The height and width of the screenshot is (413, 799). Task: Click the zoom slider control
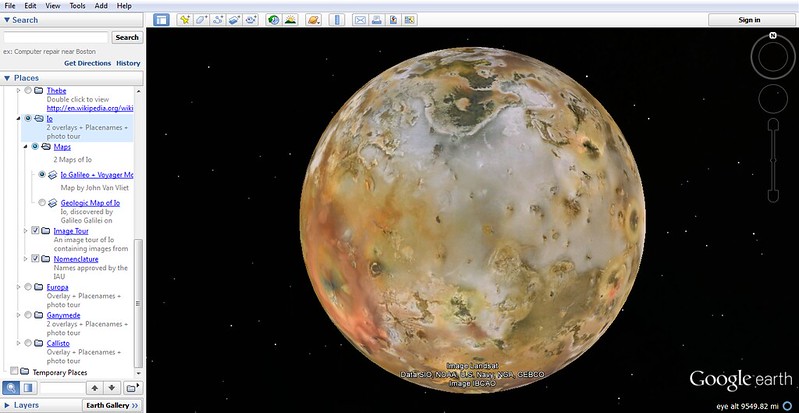point(773,161)
